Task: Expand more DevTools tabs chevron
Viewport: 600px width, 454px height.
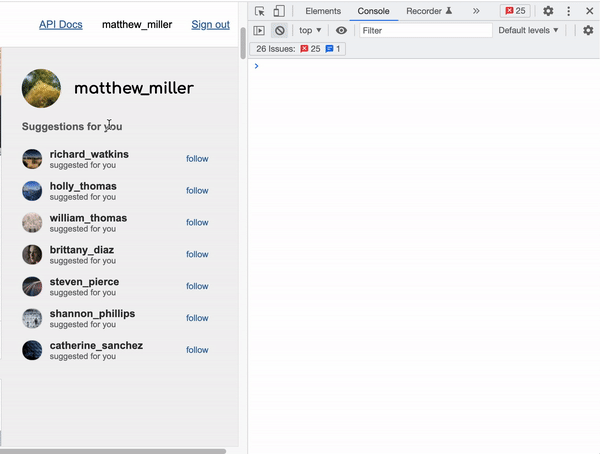Action: [x=476, y=11]
